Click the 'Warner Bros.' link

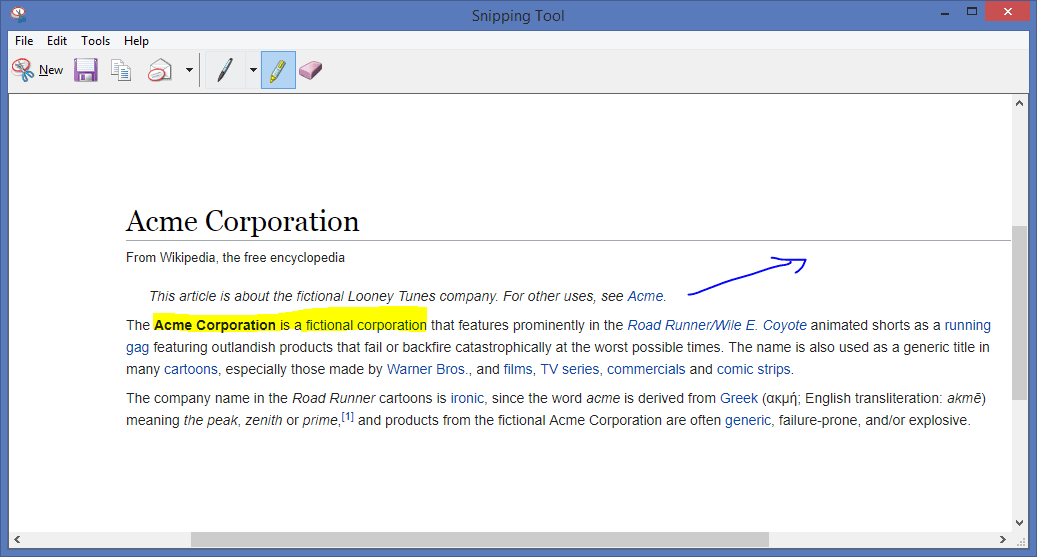pyautogui.click(x=427, y=369)
